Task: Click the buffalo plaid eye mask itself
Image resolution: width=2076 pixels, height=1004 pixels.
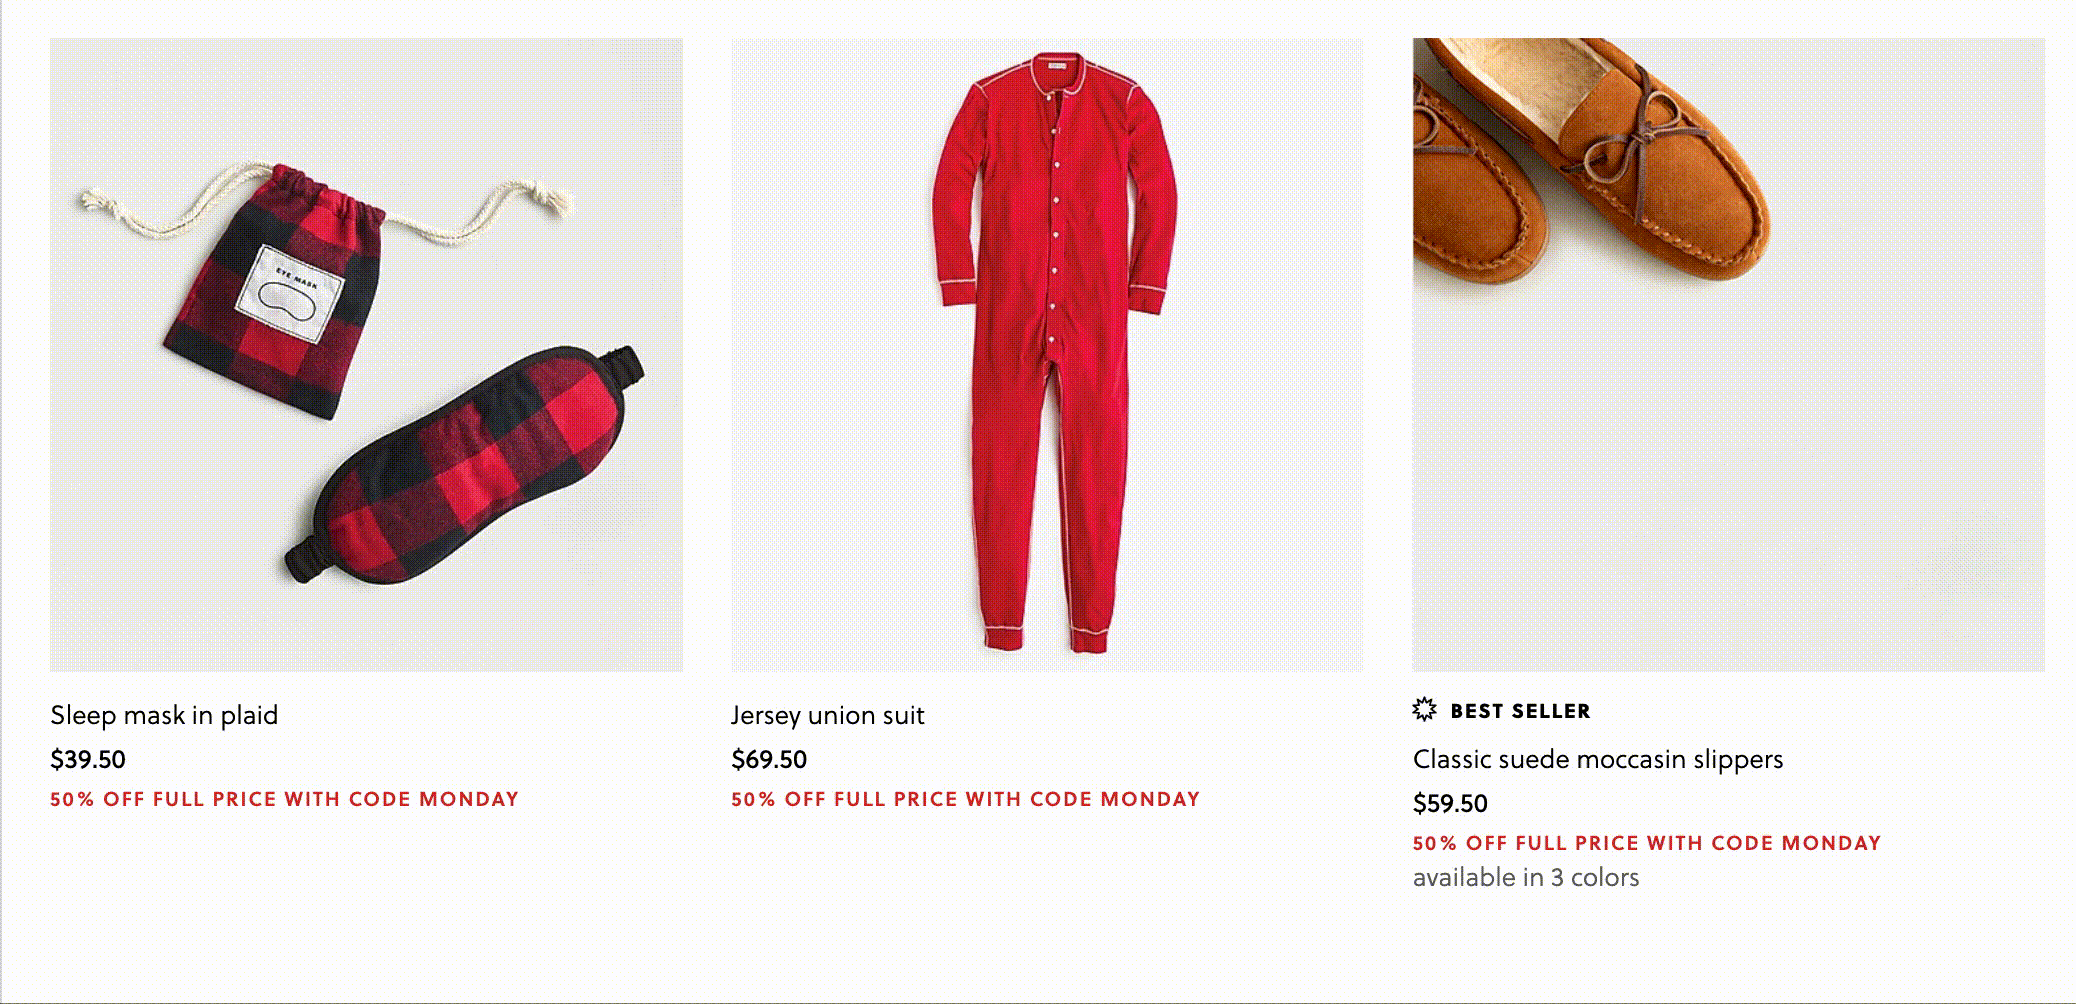Action: [465, 465]
